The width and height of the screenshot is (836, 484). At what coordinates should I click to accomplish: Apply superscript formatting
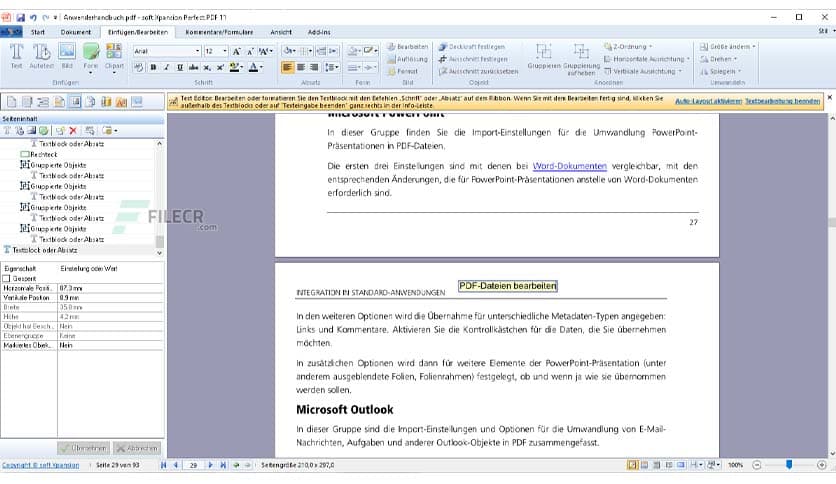220,67
